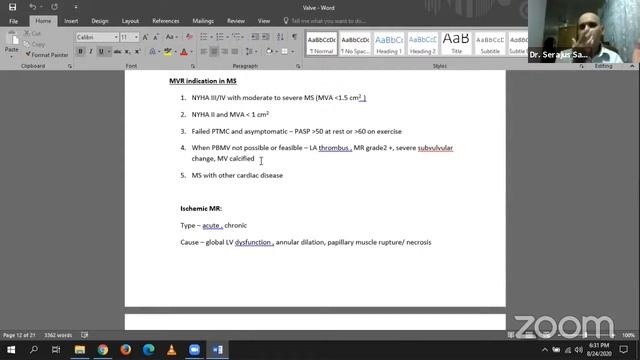
Task: Switch to the Insert tab
Action: click(71, 21)
